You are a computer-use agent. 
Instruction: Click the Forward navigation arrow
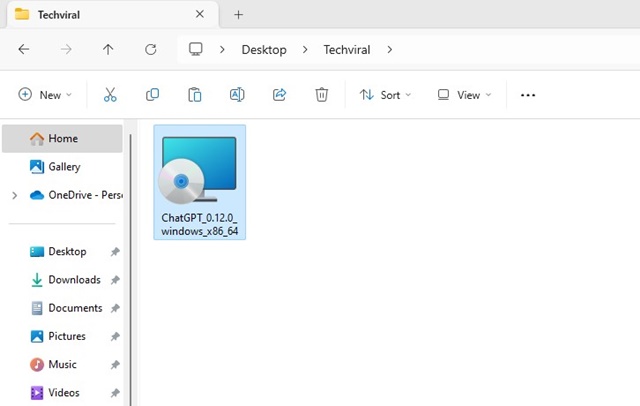tap(66, 49)
